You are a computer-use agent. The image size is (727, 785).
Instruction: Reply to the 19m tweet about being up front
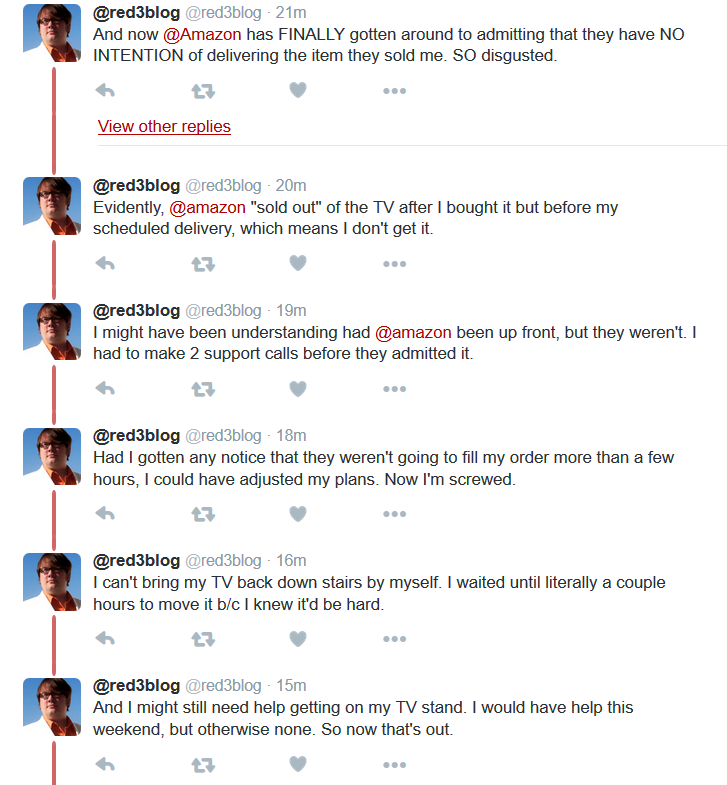(105, 388)
